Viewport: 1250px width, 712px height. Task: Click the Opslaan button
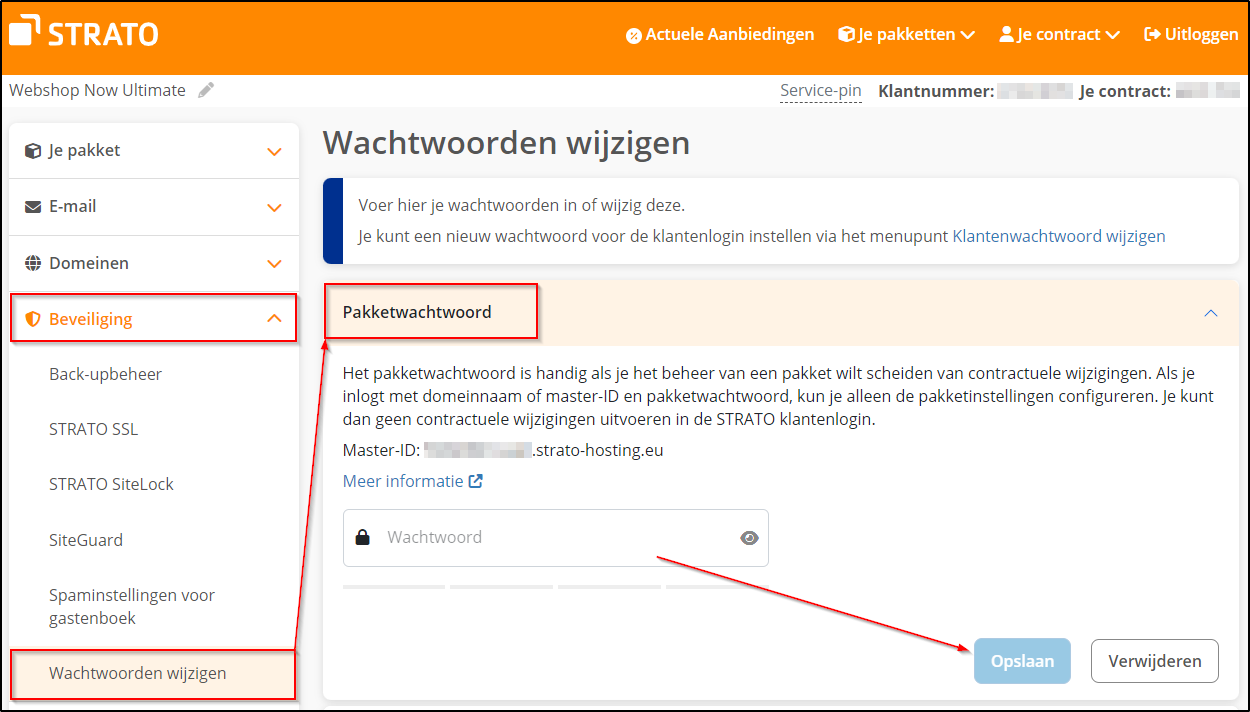pos(1022,661)
